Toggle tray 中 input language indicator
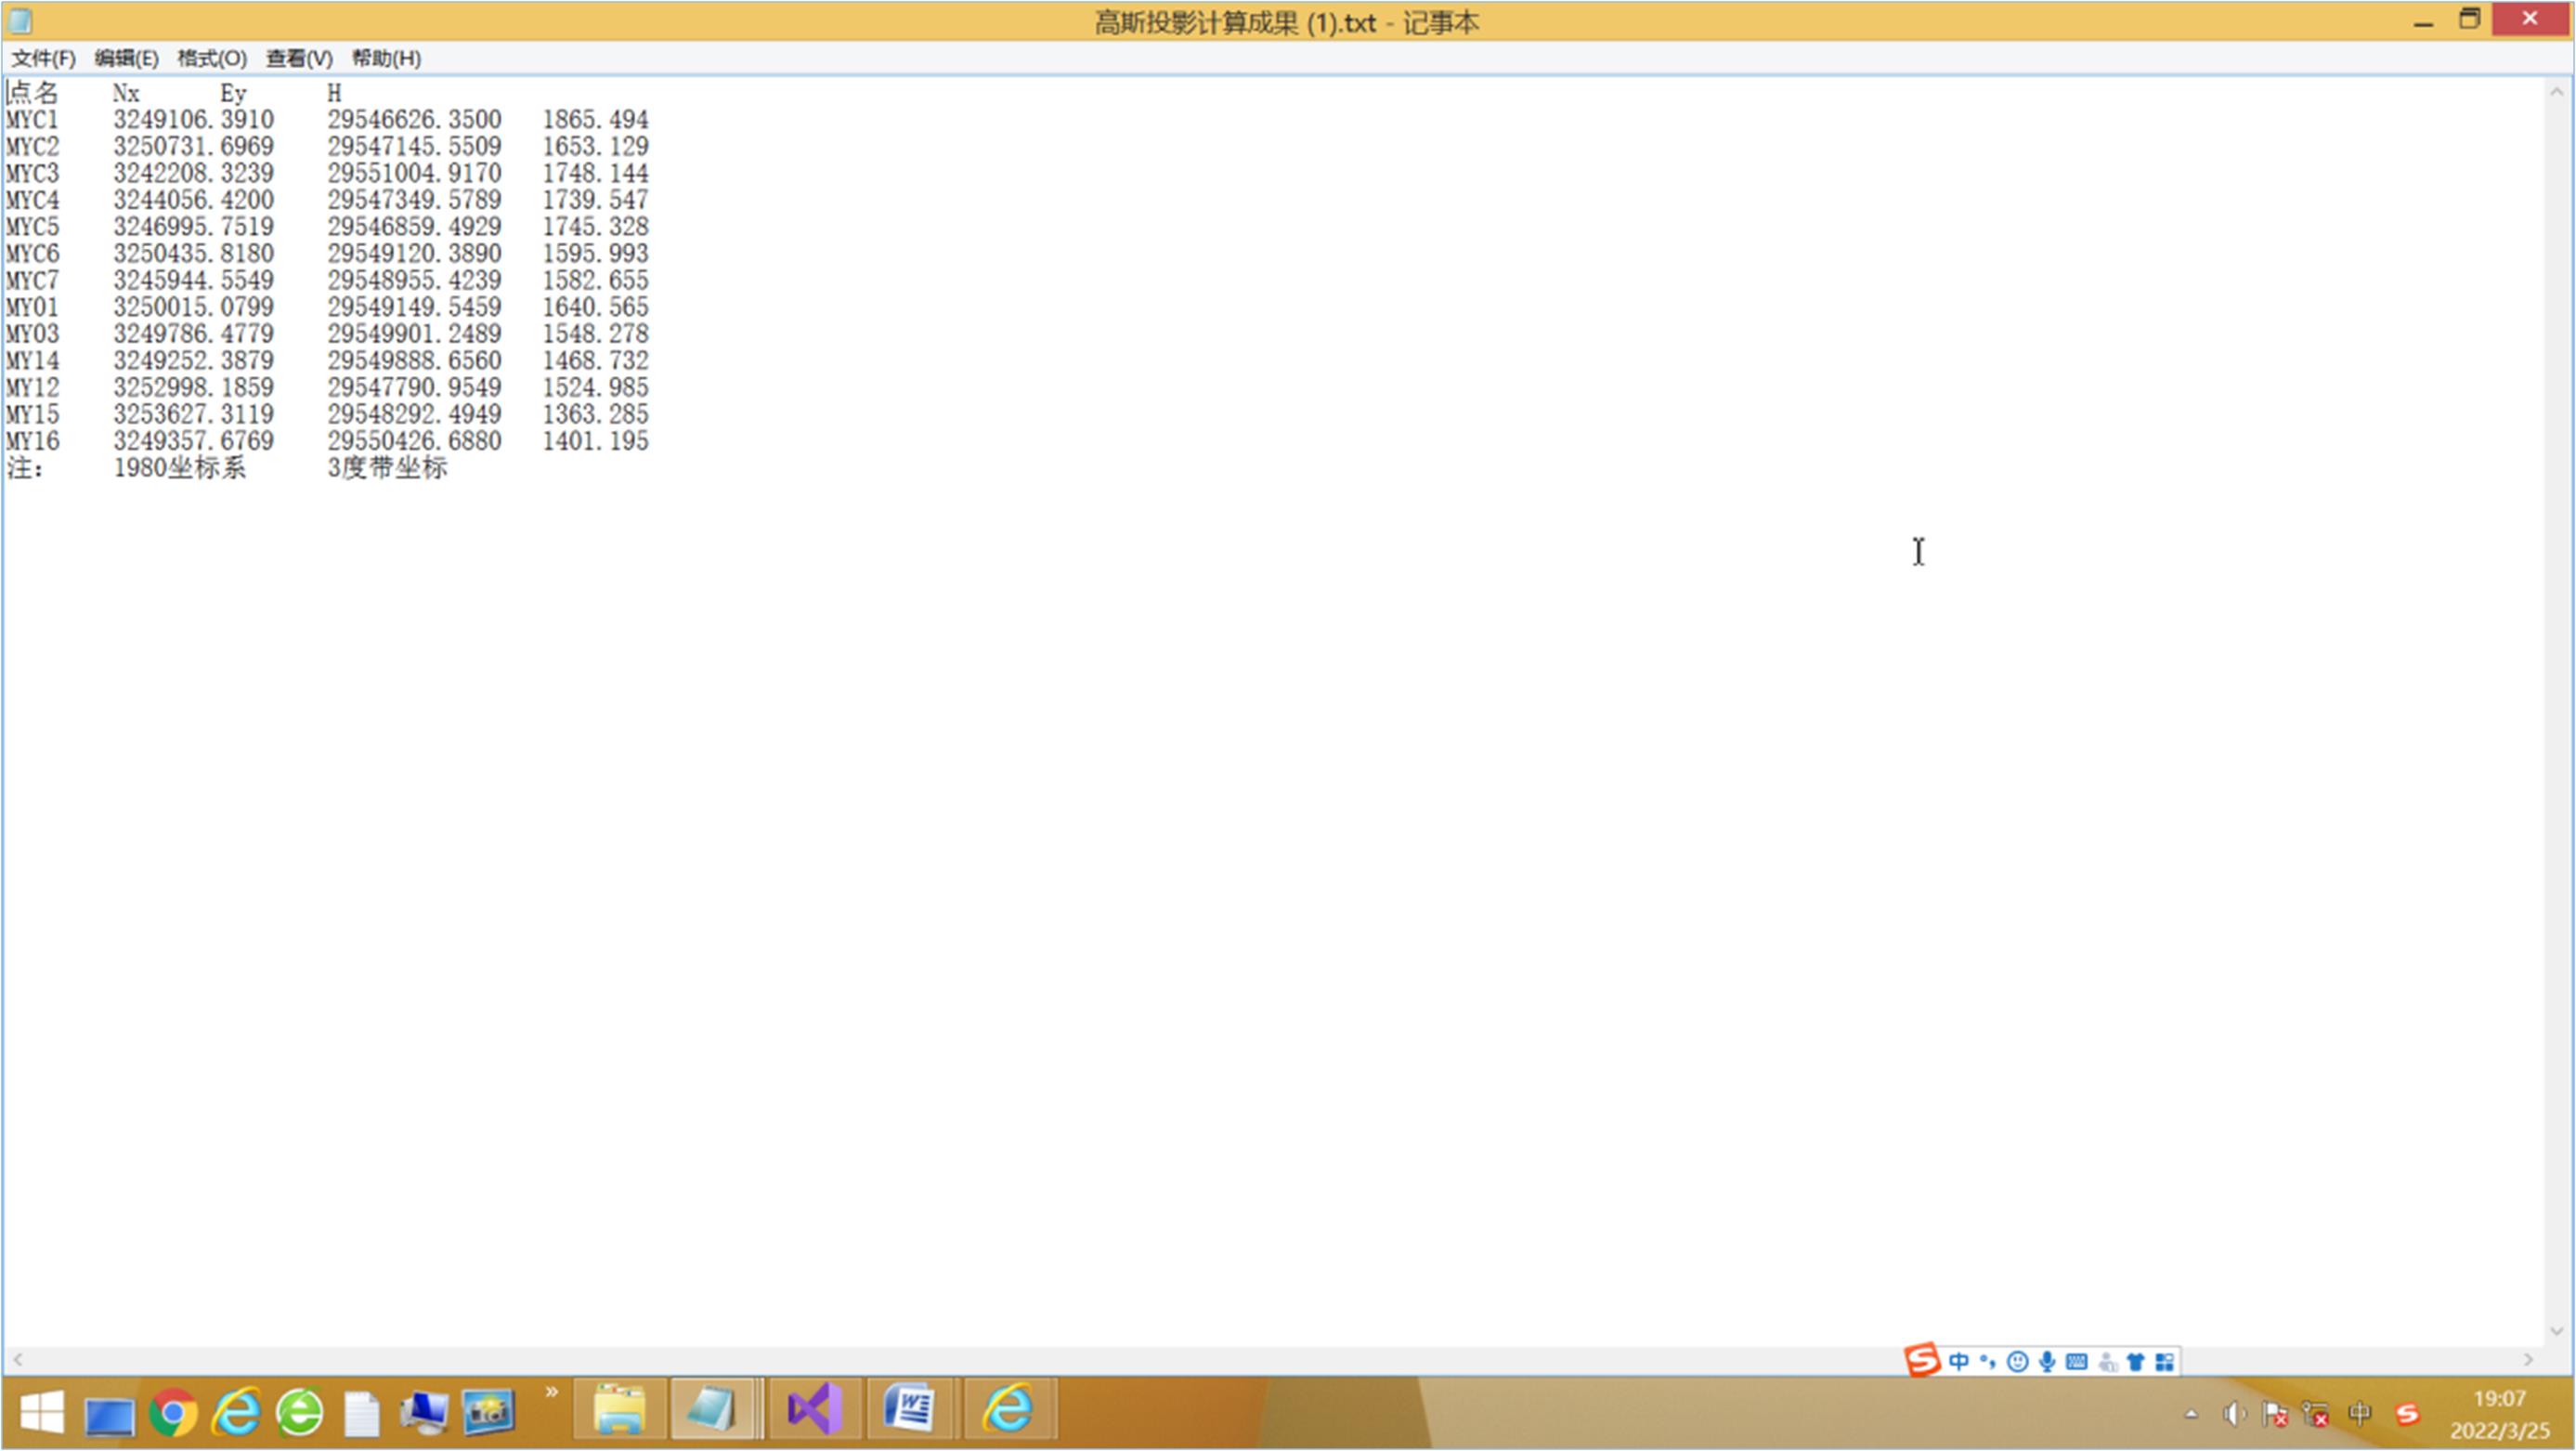This screenshot has height=1451, width=2576. pyautogui.click(x=2359, y=1413)
